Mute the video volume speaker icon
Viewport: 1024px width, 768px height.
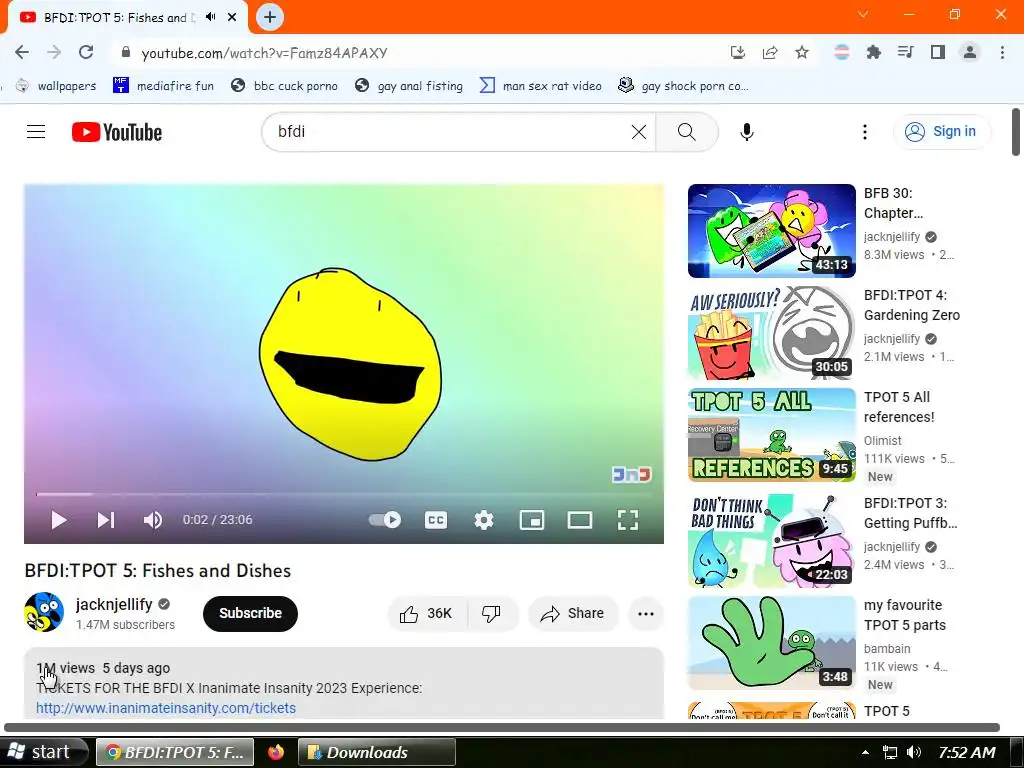click(x=153, y=520)
